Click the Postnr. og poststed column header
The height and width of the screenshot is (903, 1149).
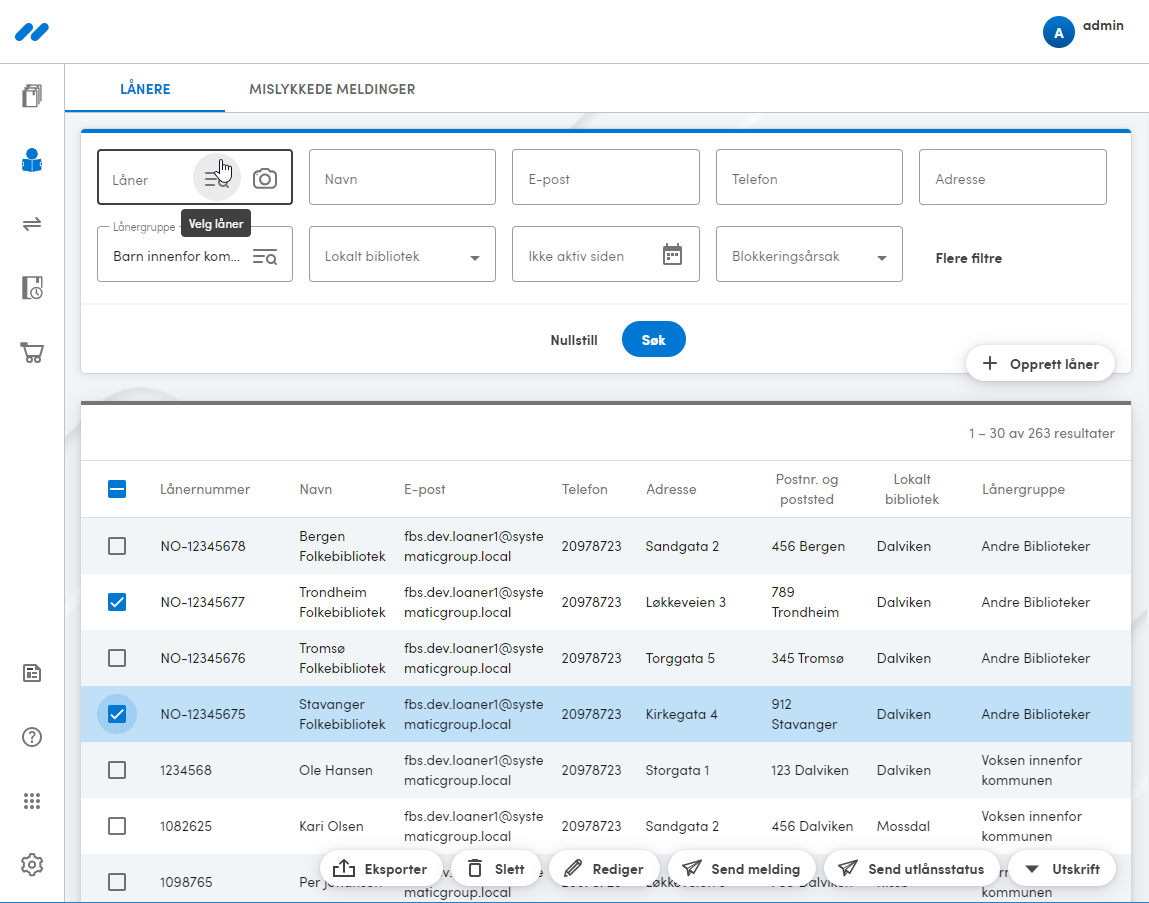(807, 489)
